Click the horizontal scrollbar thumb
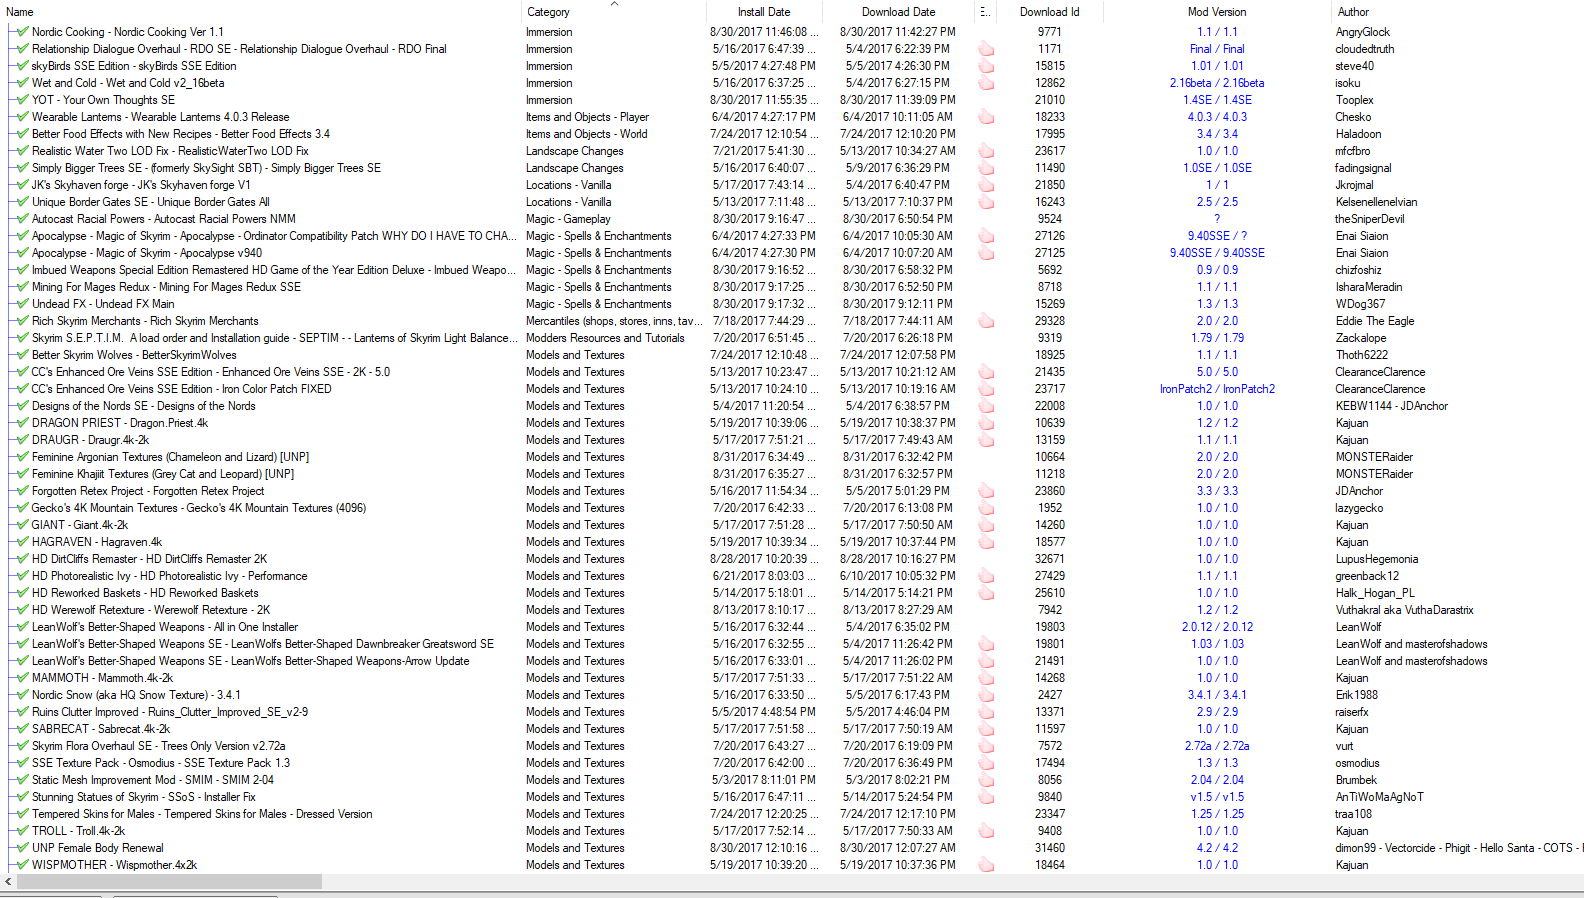Screen dimensions: 1584x898 170,882
